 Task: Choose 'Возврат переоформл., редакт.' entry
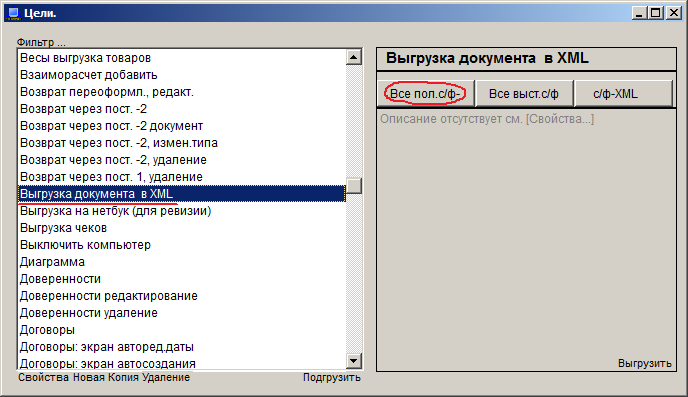(182, 92)
